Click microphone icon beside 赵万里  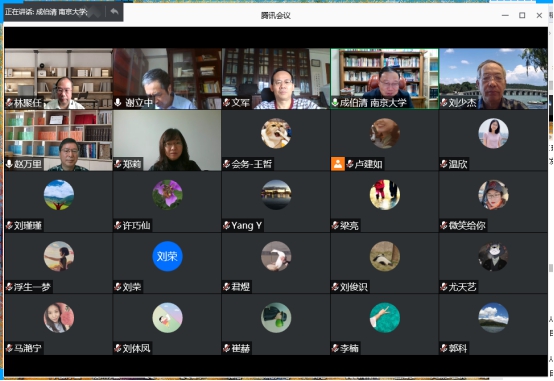point(10,164)
